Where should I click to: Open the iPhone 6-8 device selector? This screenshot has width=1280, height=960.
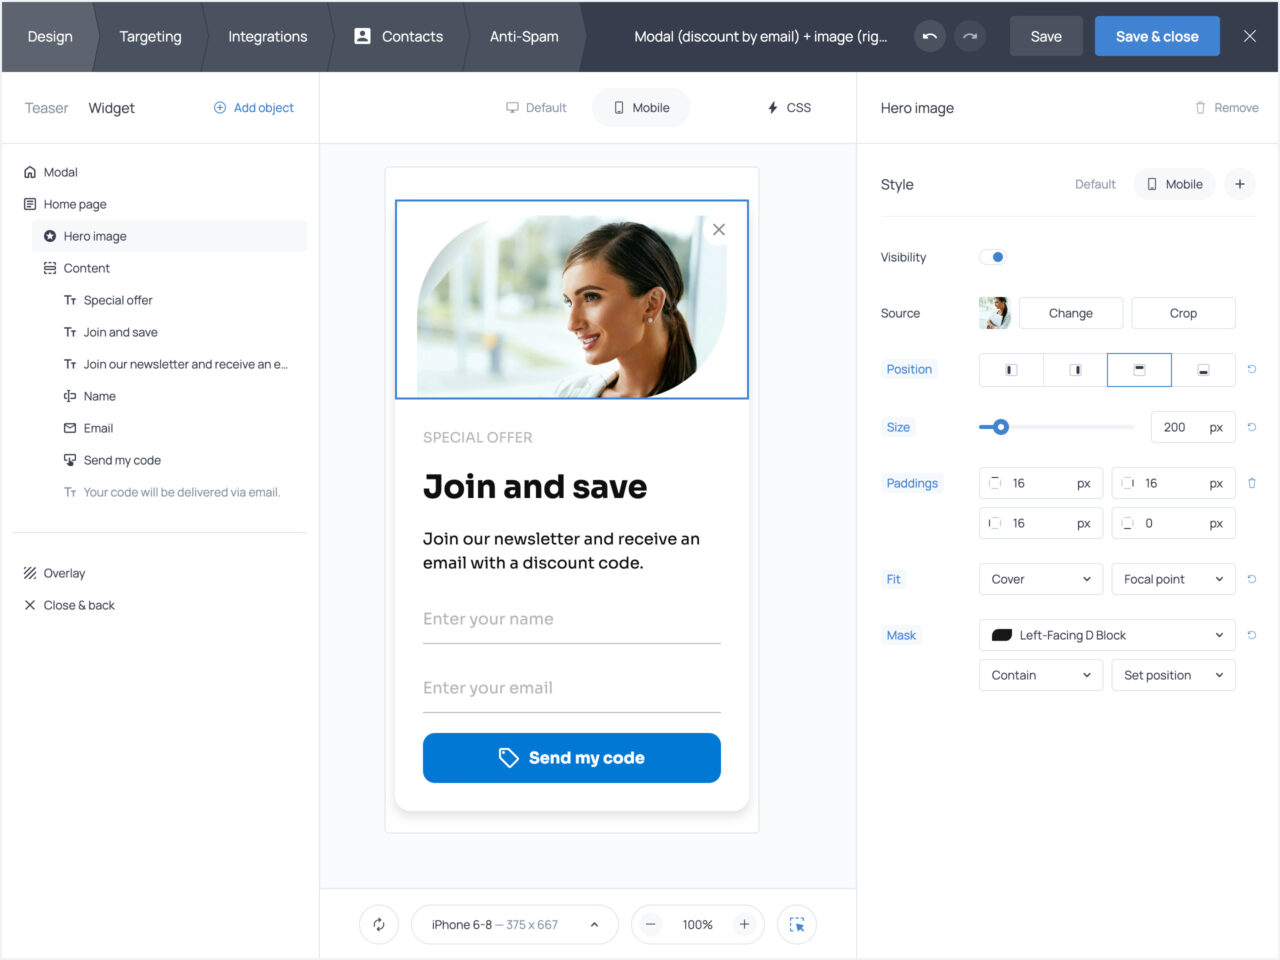pos(514,925)
